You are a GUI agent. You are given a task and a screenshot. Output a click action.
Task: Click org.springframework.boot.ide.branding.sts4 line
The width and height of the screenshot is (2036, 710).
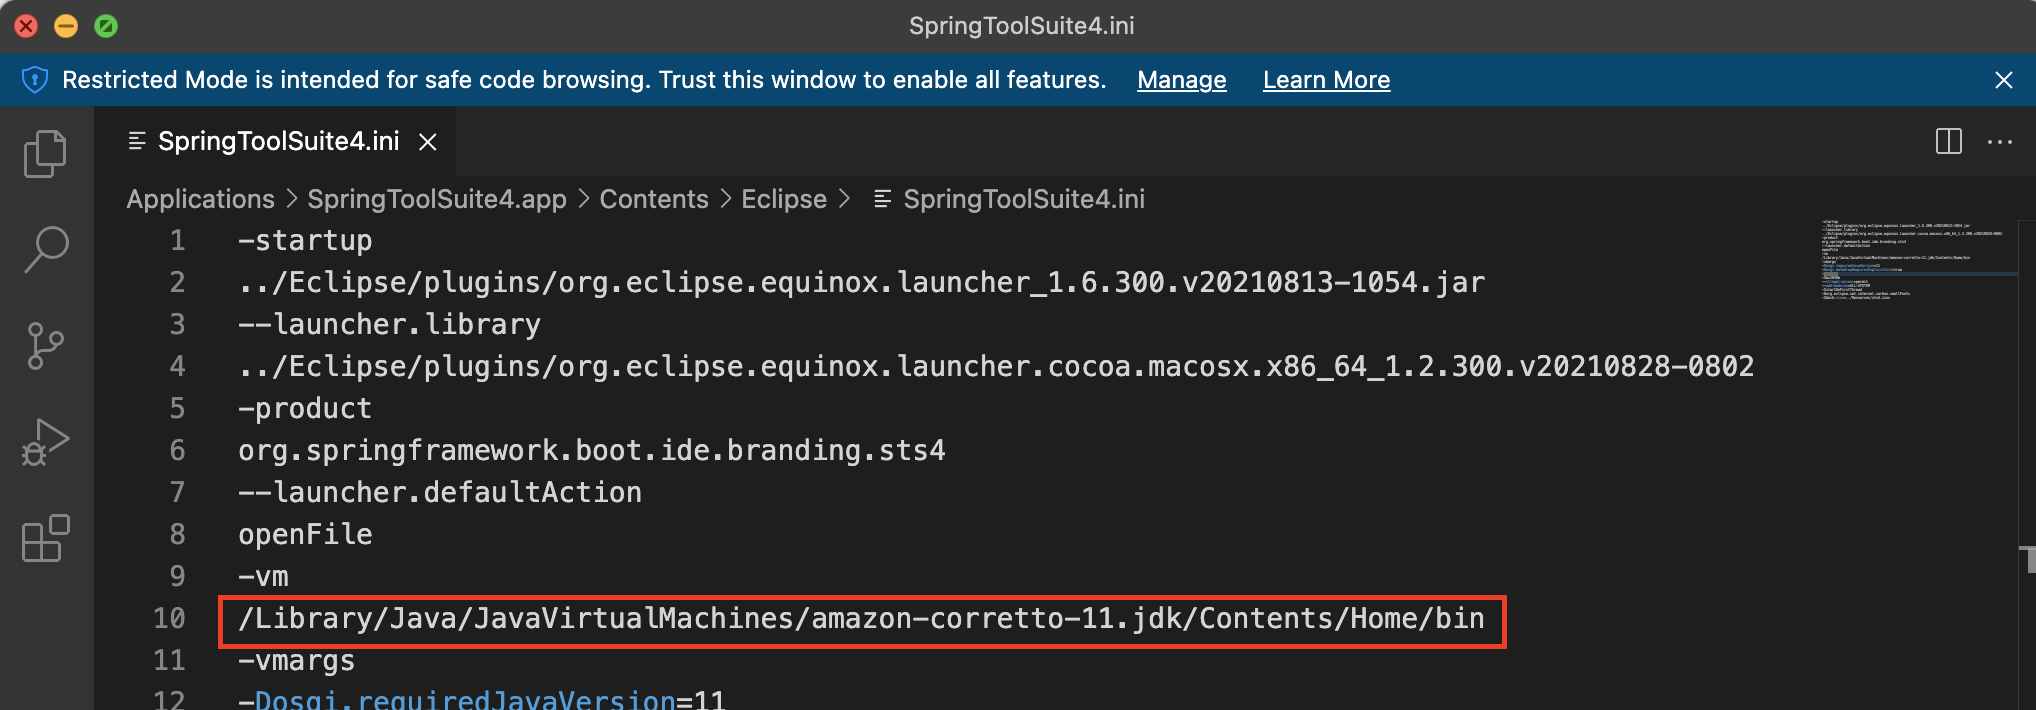(591, 451)
